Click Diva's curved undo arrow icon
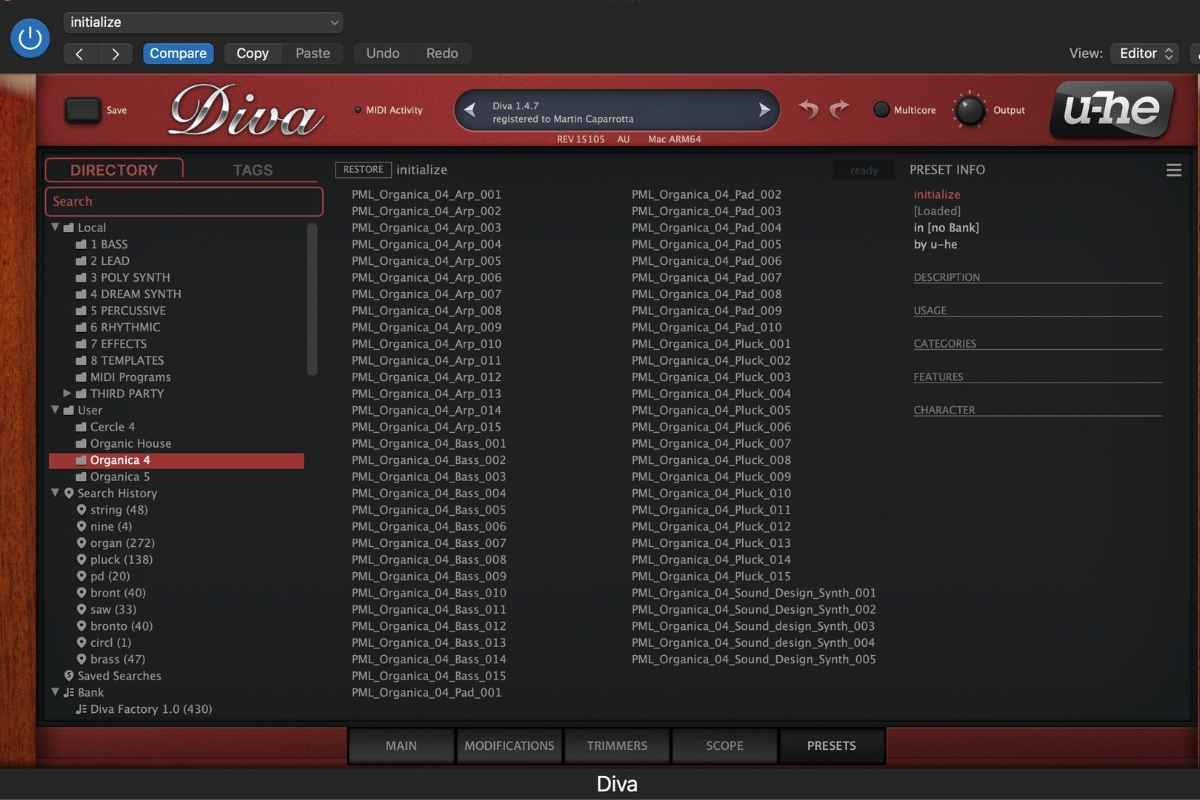This screenshot has height=800, width=1200. [x=808, y=109]
